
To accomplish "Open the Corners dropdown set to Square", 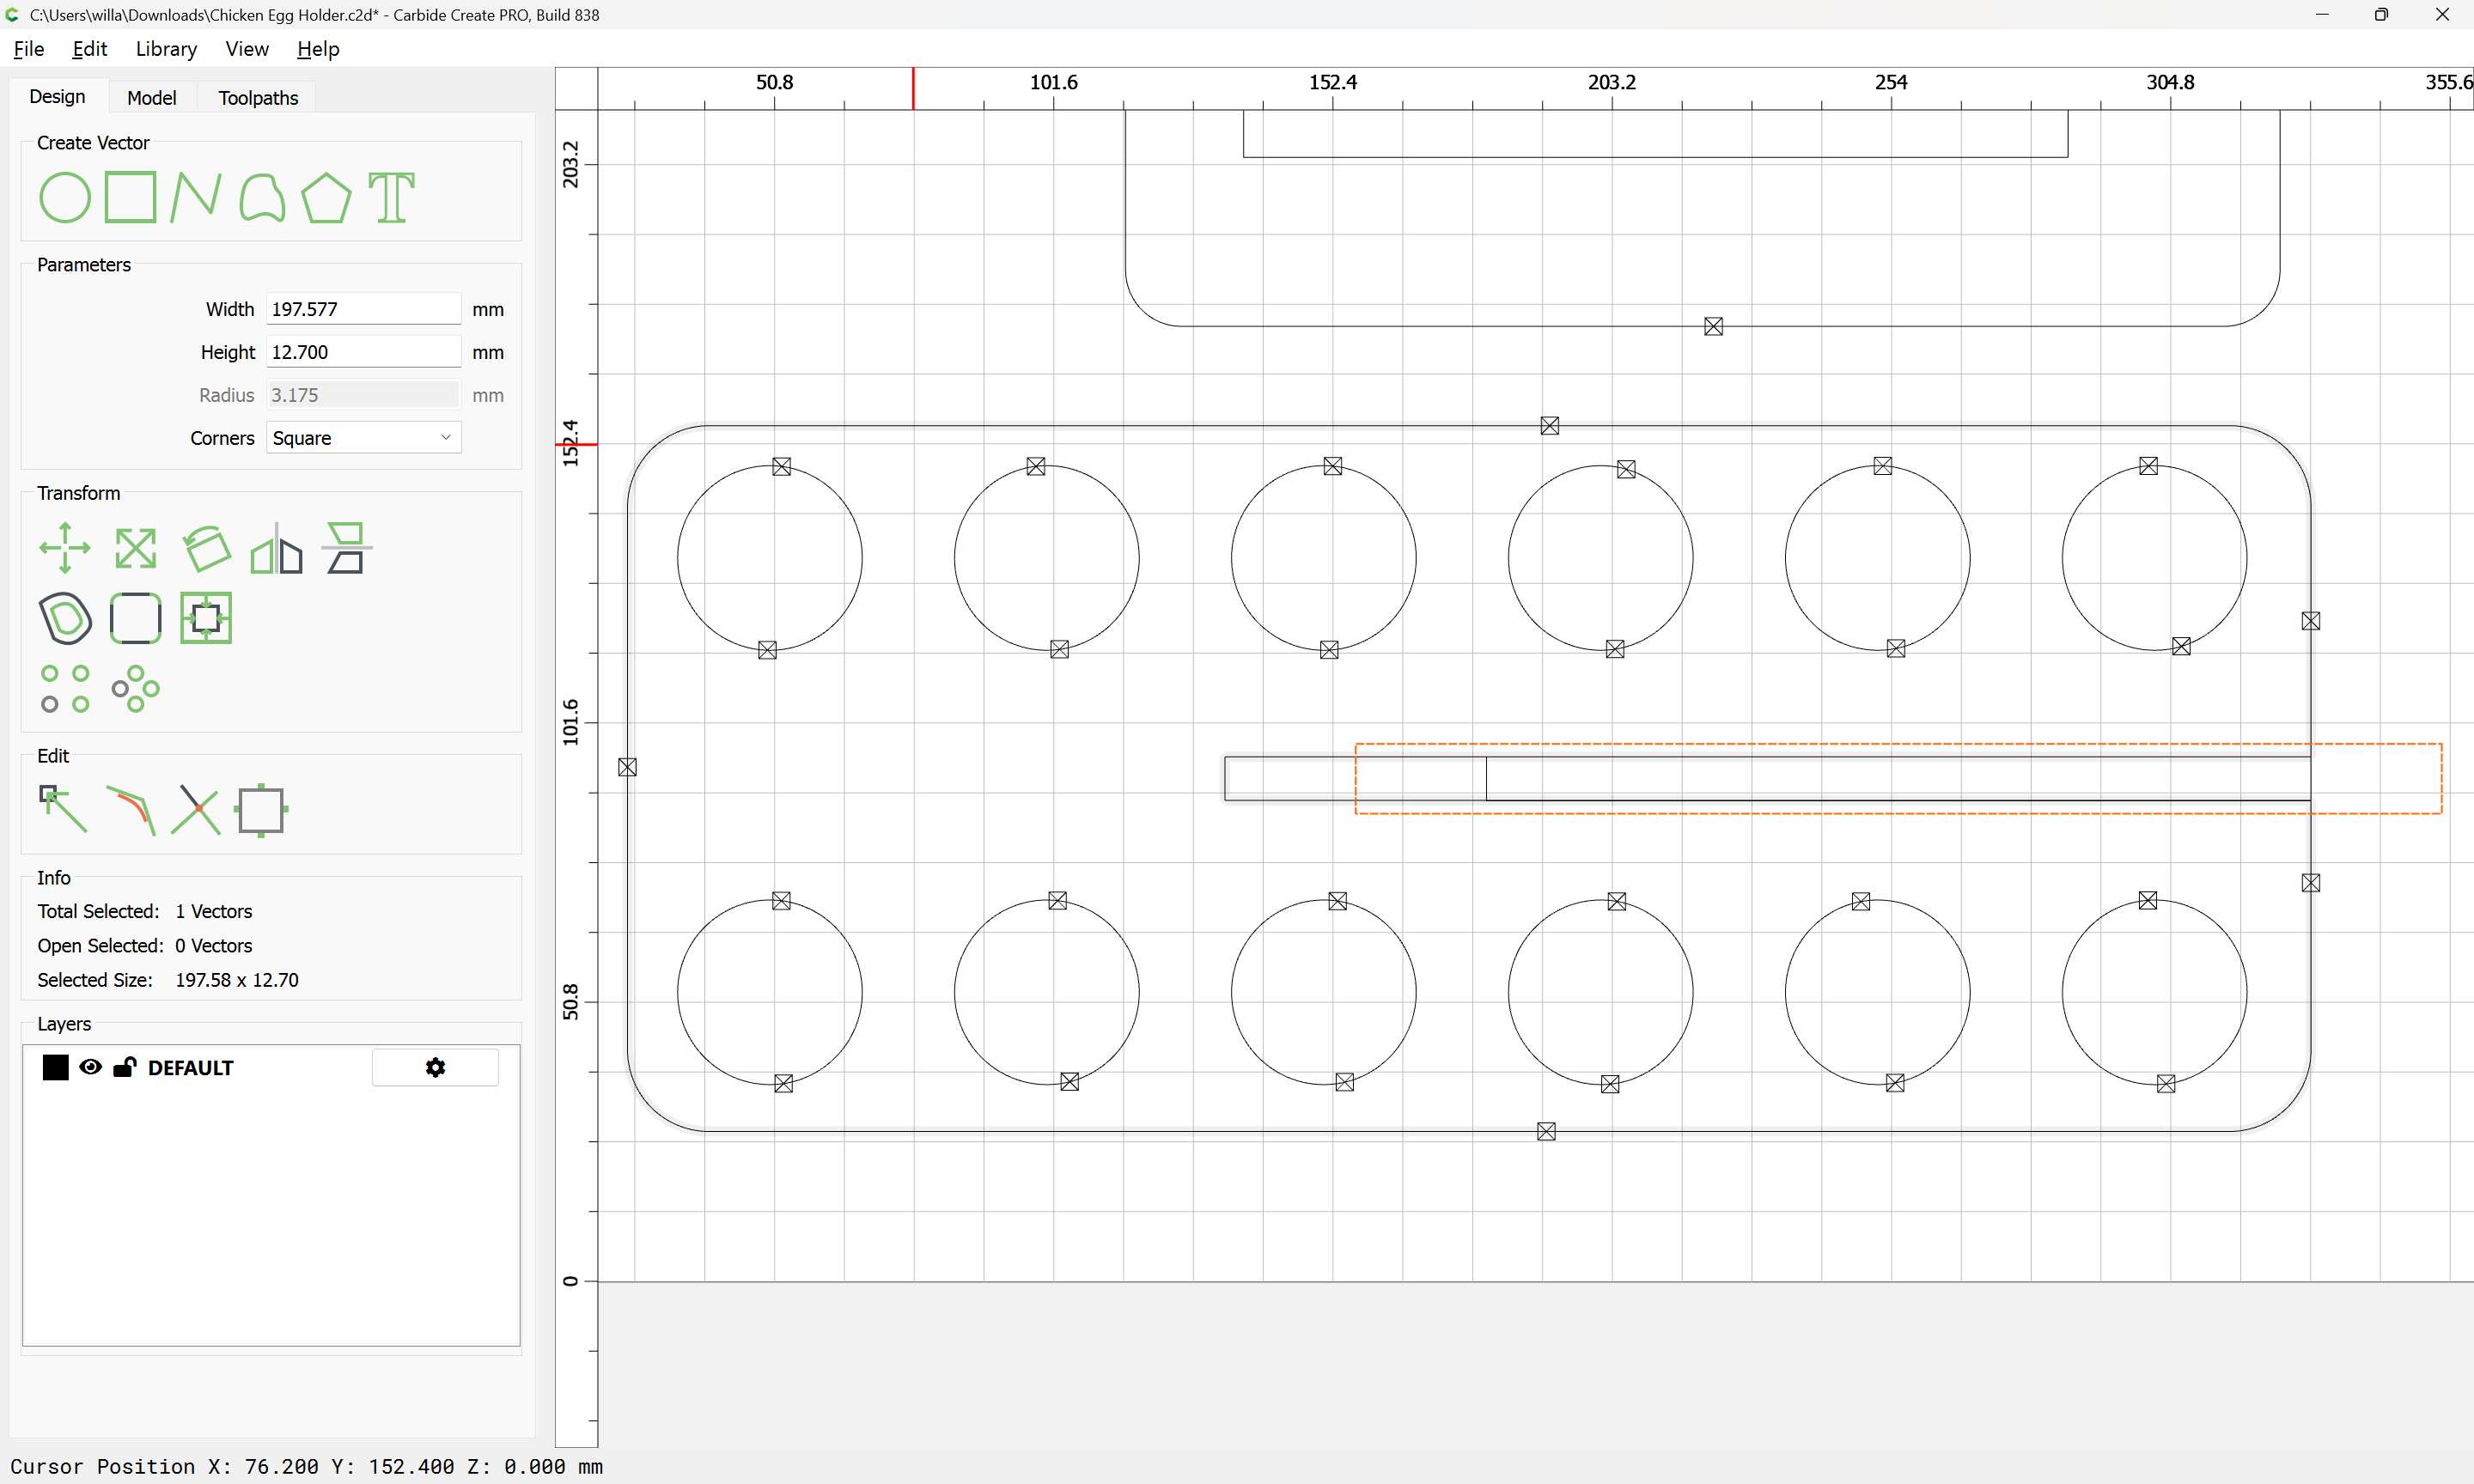I will pyautogui.click(x=363, y=438).
